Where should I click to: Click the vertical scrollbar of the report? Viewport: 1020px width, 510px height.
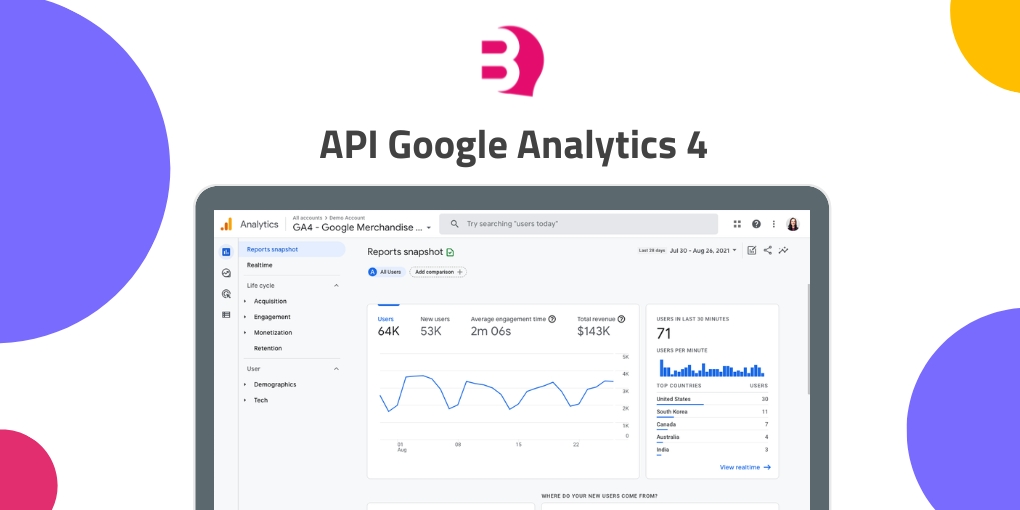point(809,338)
